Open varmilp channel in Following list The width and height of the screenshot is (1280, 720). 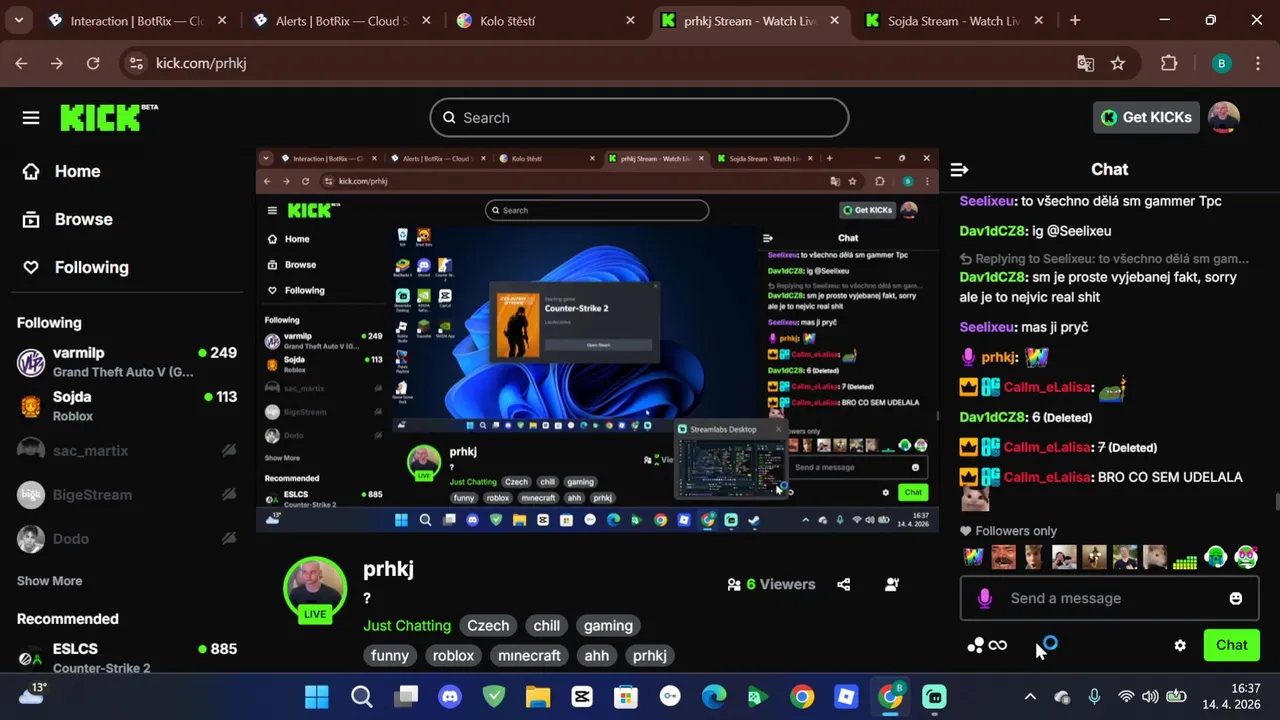(x=127, y=362)
